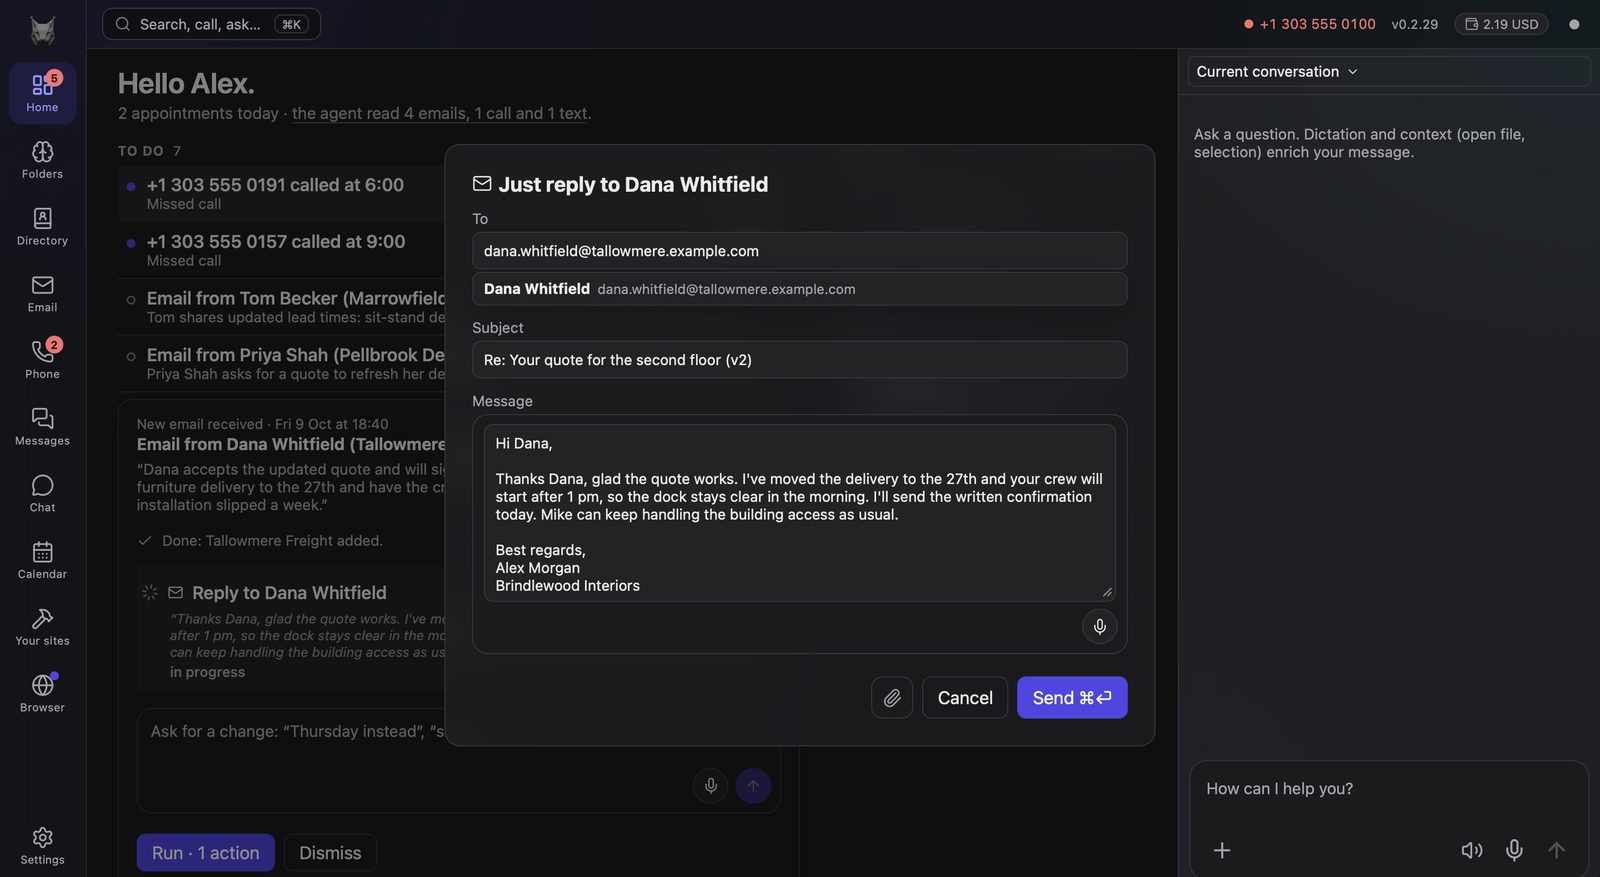Open the Phone section with badge
The width and height of the screenshot is (1600, 877).
42,360
